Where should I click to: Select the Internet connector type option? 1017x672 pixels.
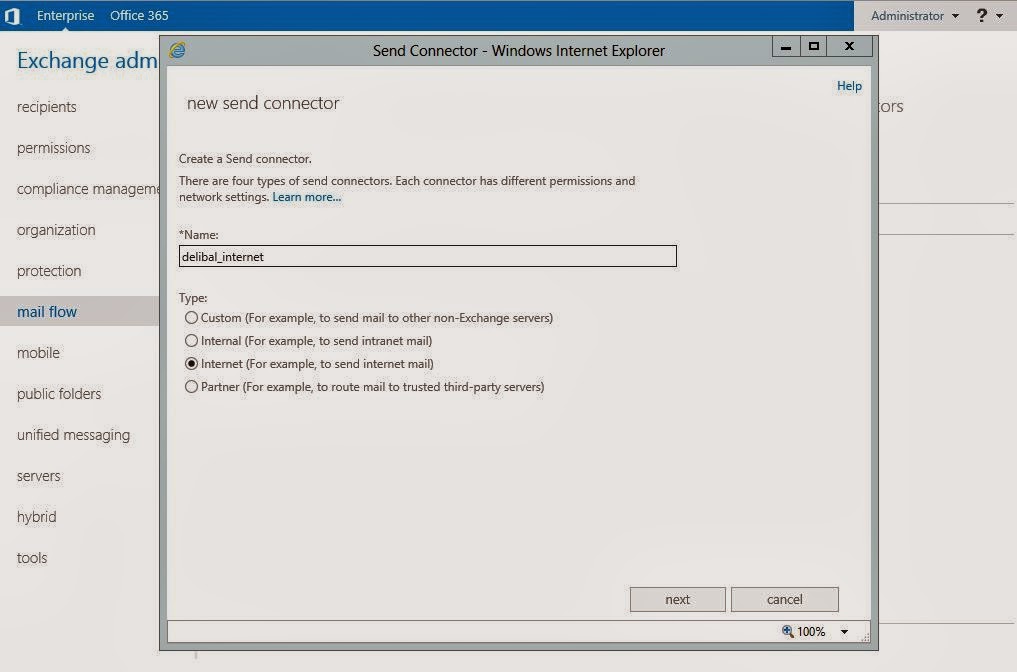[192, 364]
